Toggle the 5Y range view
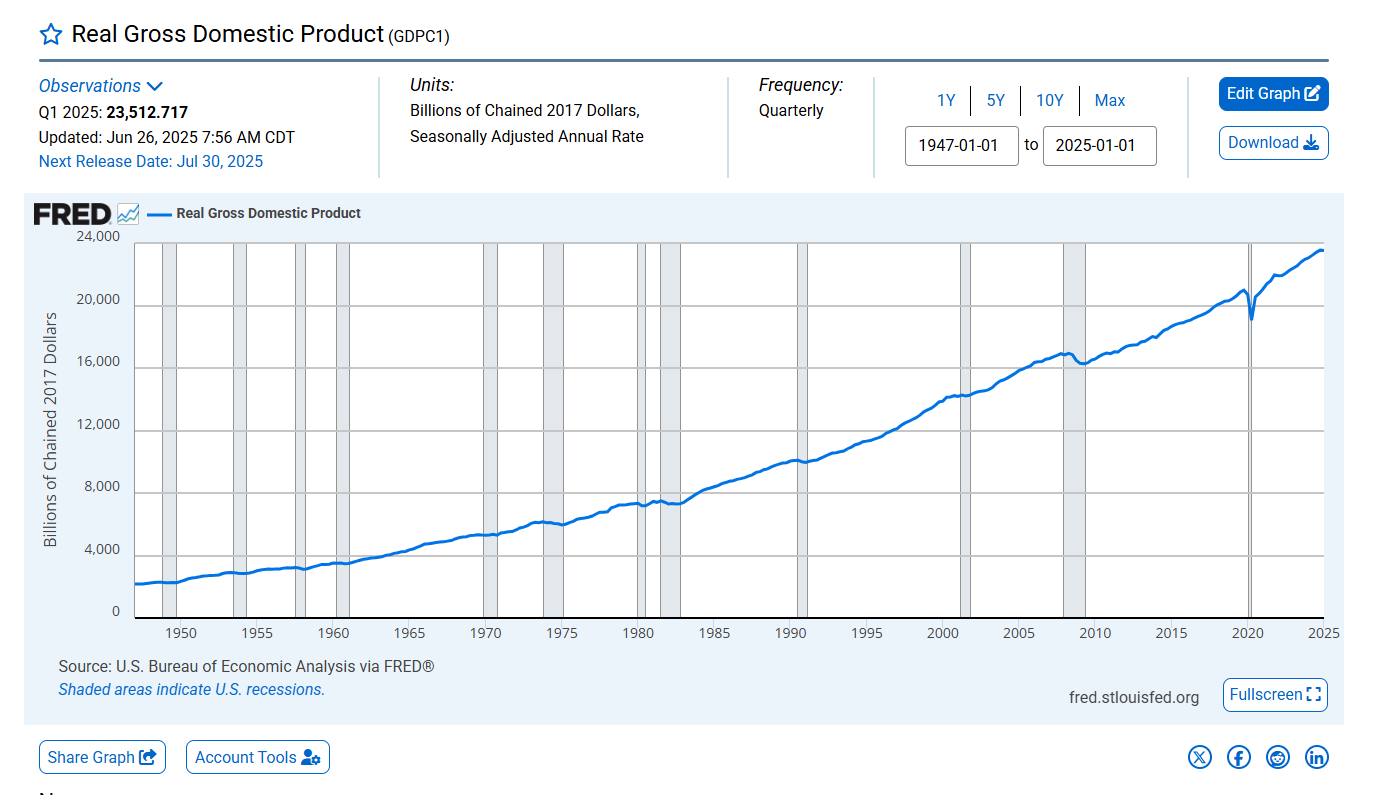This screenshot has width=1389, height=795. [995, 100]
